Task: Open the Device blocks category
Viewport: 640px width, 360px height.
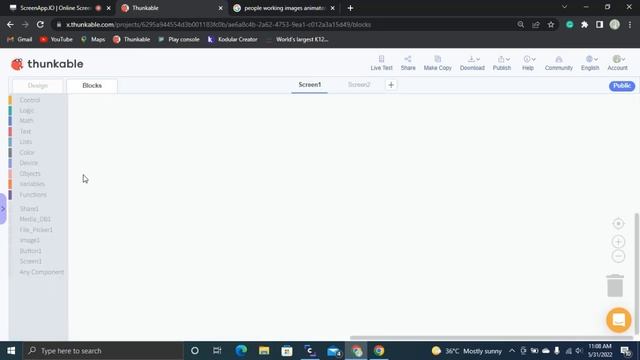Action: click(x=28, y=163)
